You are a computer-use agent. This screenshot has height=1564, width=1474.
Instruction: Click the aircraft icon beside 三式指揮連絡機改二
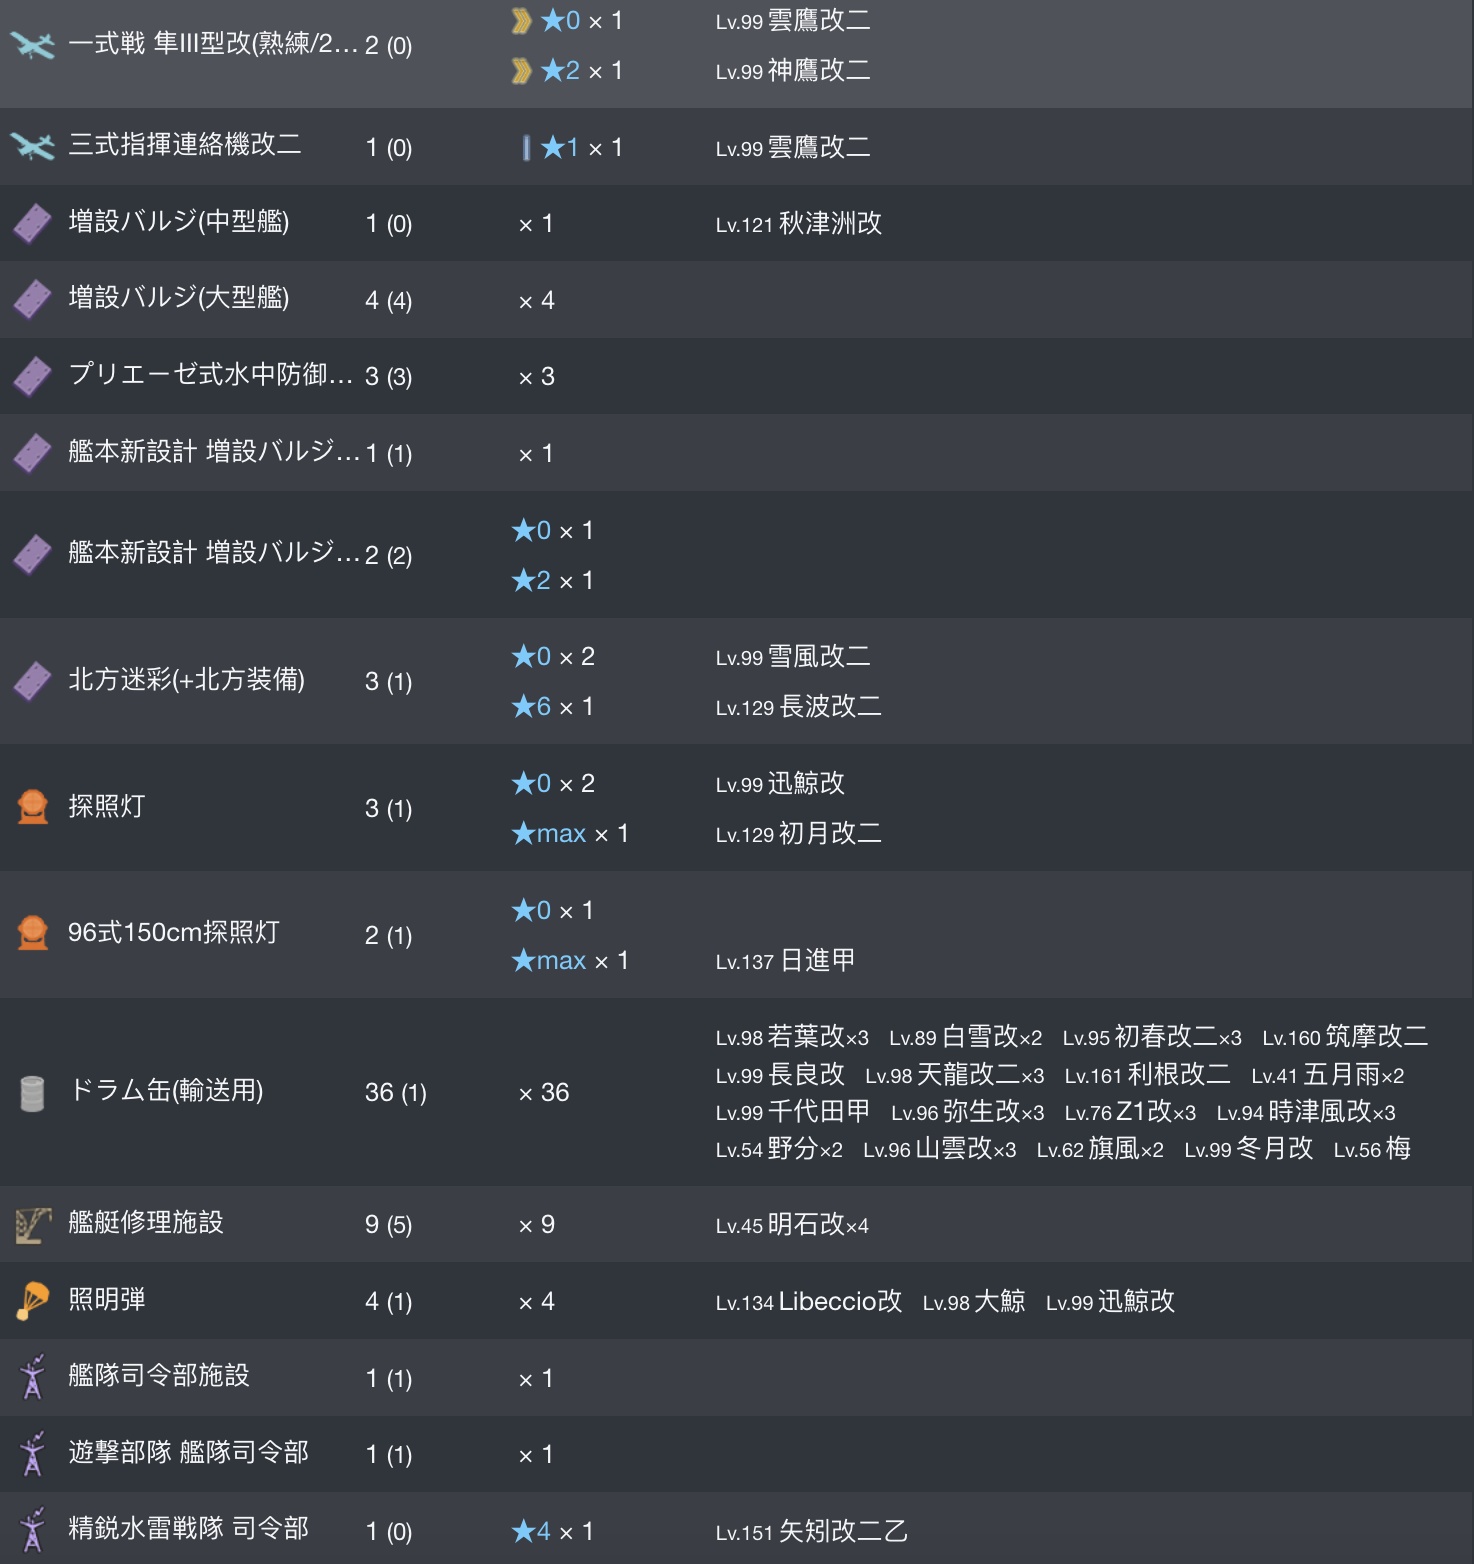click(x=32, y=146)
